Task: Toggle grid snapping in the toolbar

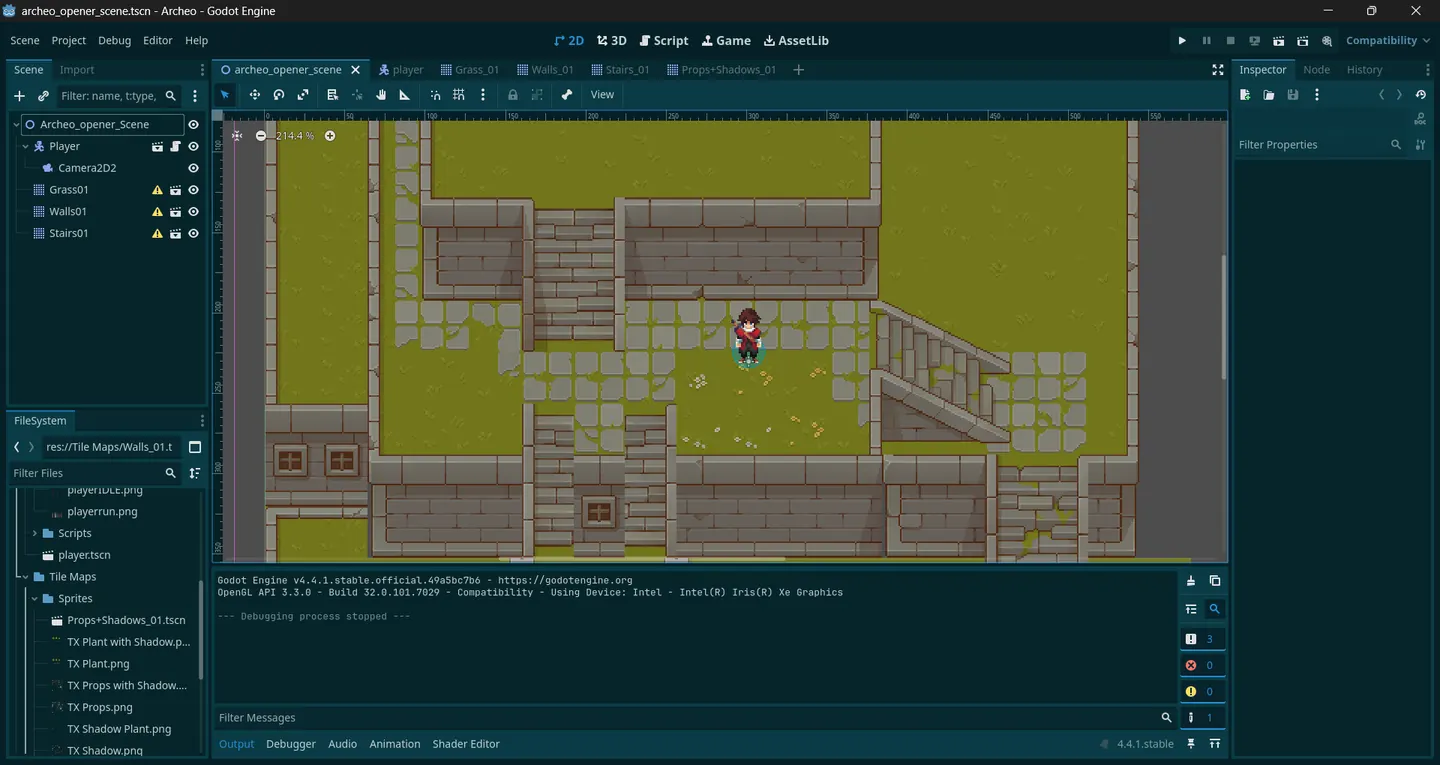Action: 458,94
